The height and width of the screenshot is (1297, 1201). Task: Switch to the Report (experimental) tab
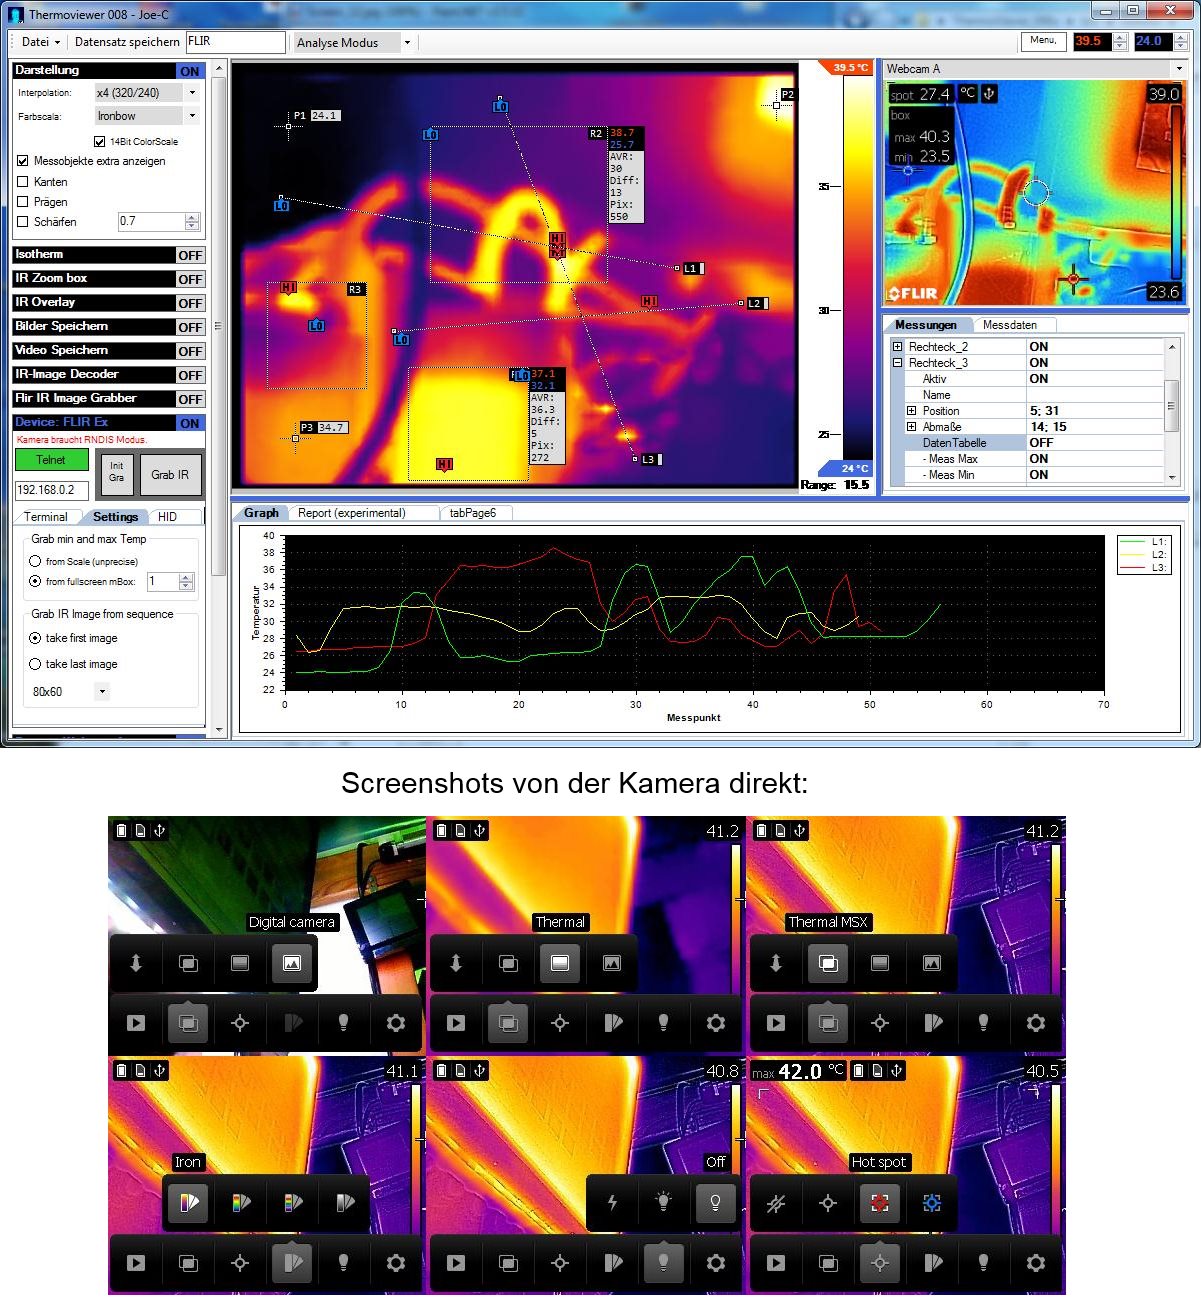(x=351, y=513)
